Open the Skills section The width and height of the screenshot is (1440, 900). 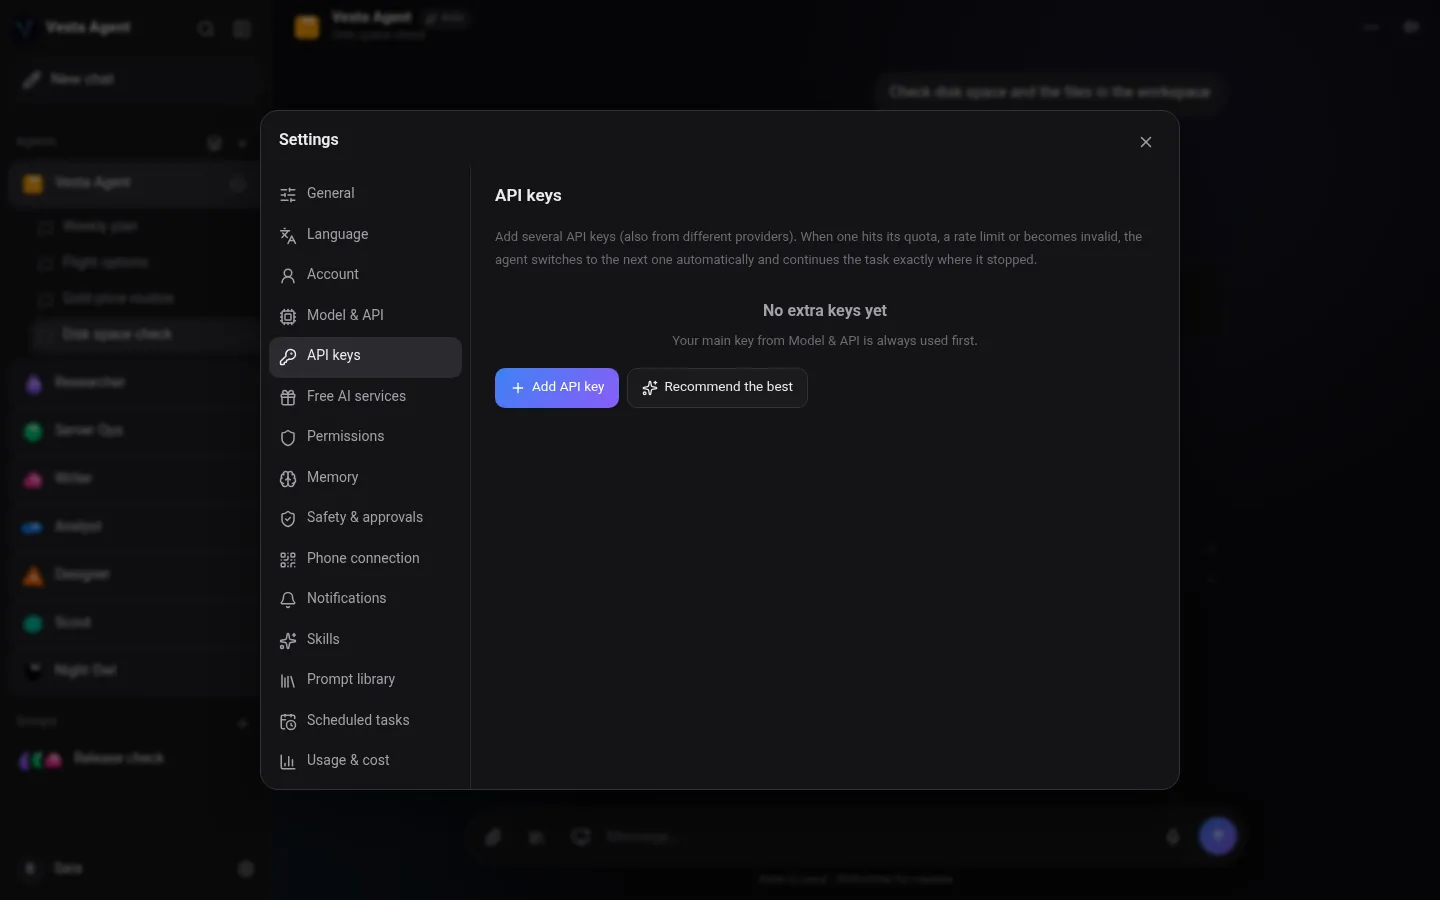(365, 640)
